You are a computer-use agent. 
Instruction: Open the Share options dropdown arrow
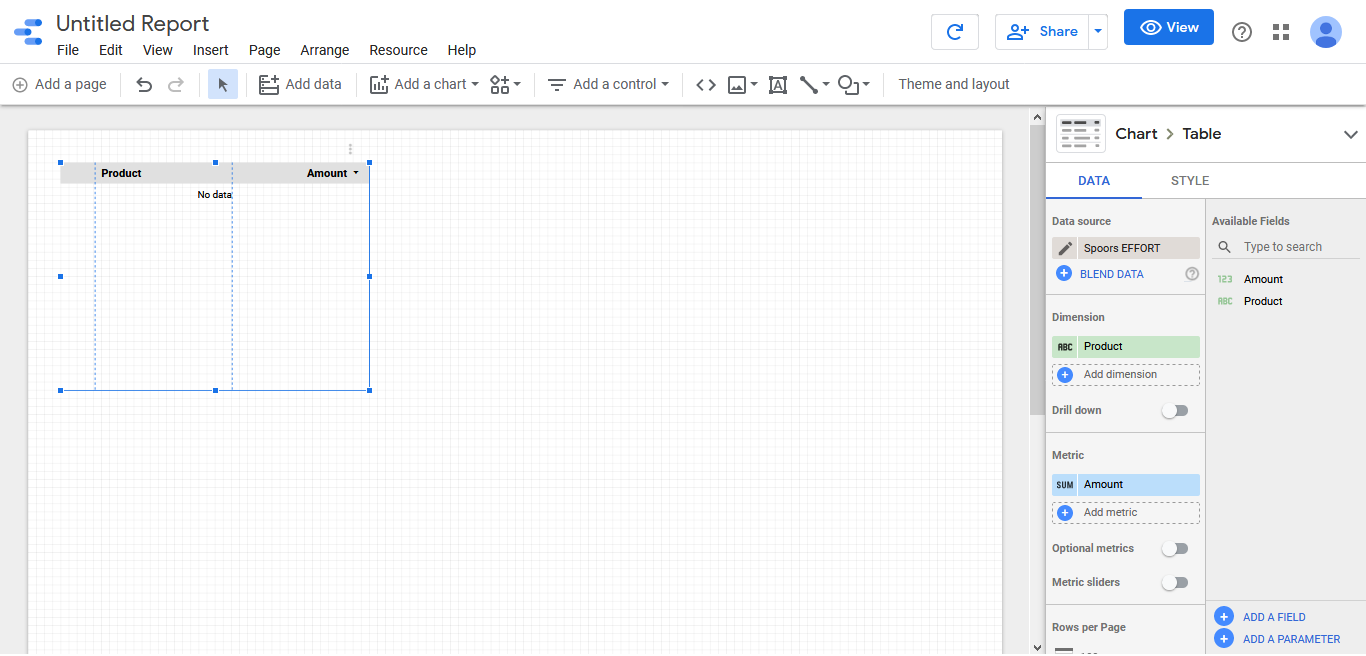click(x=1098, y=31)
